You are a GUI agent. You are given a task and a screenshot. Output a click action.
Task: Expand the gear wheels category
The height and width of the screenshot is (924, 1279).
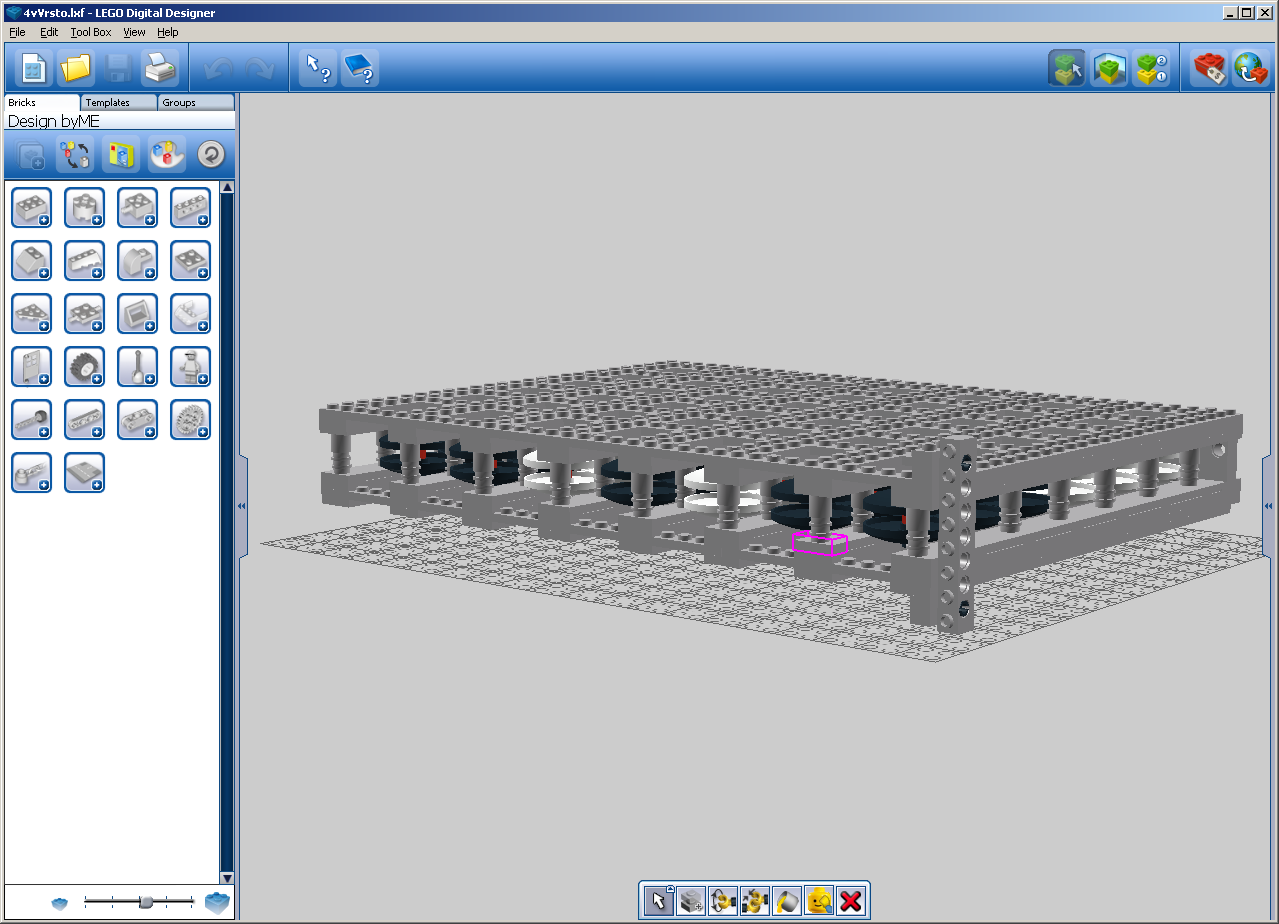[191, 420]
